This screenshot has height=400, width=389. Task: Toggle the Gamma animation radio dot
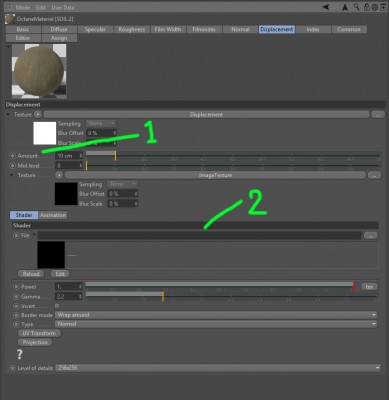[x=16, y=296]
